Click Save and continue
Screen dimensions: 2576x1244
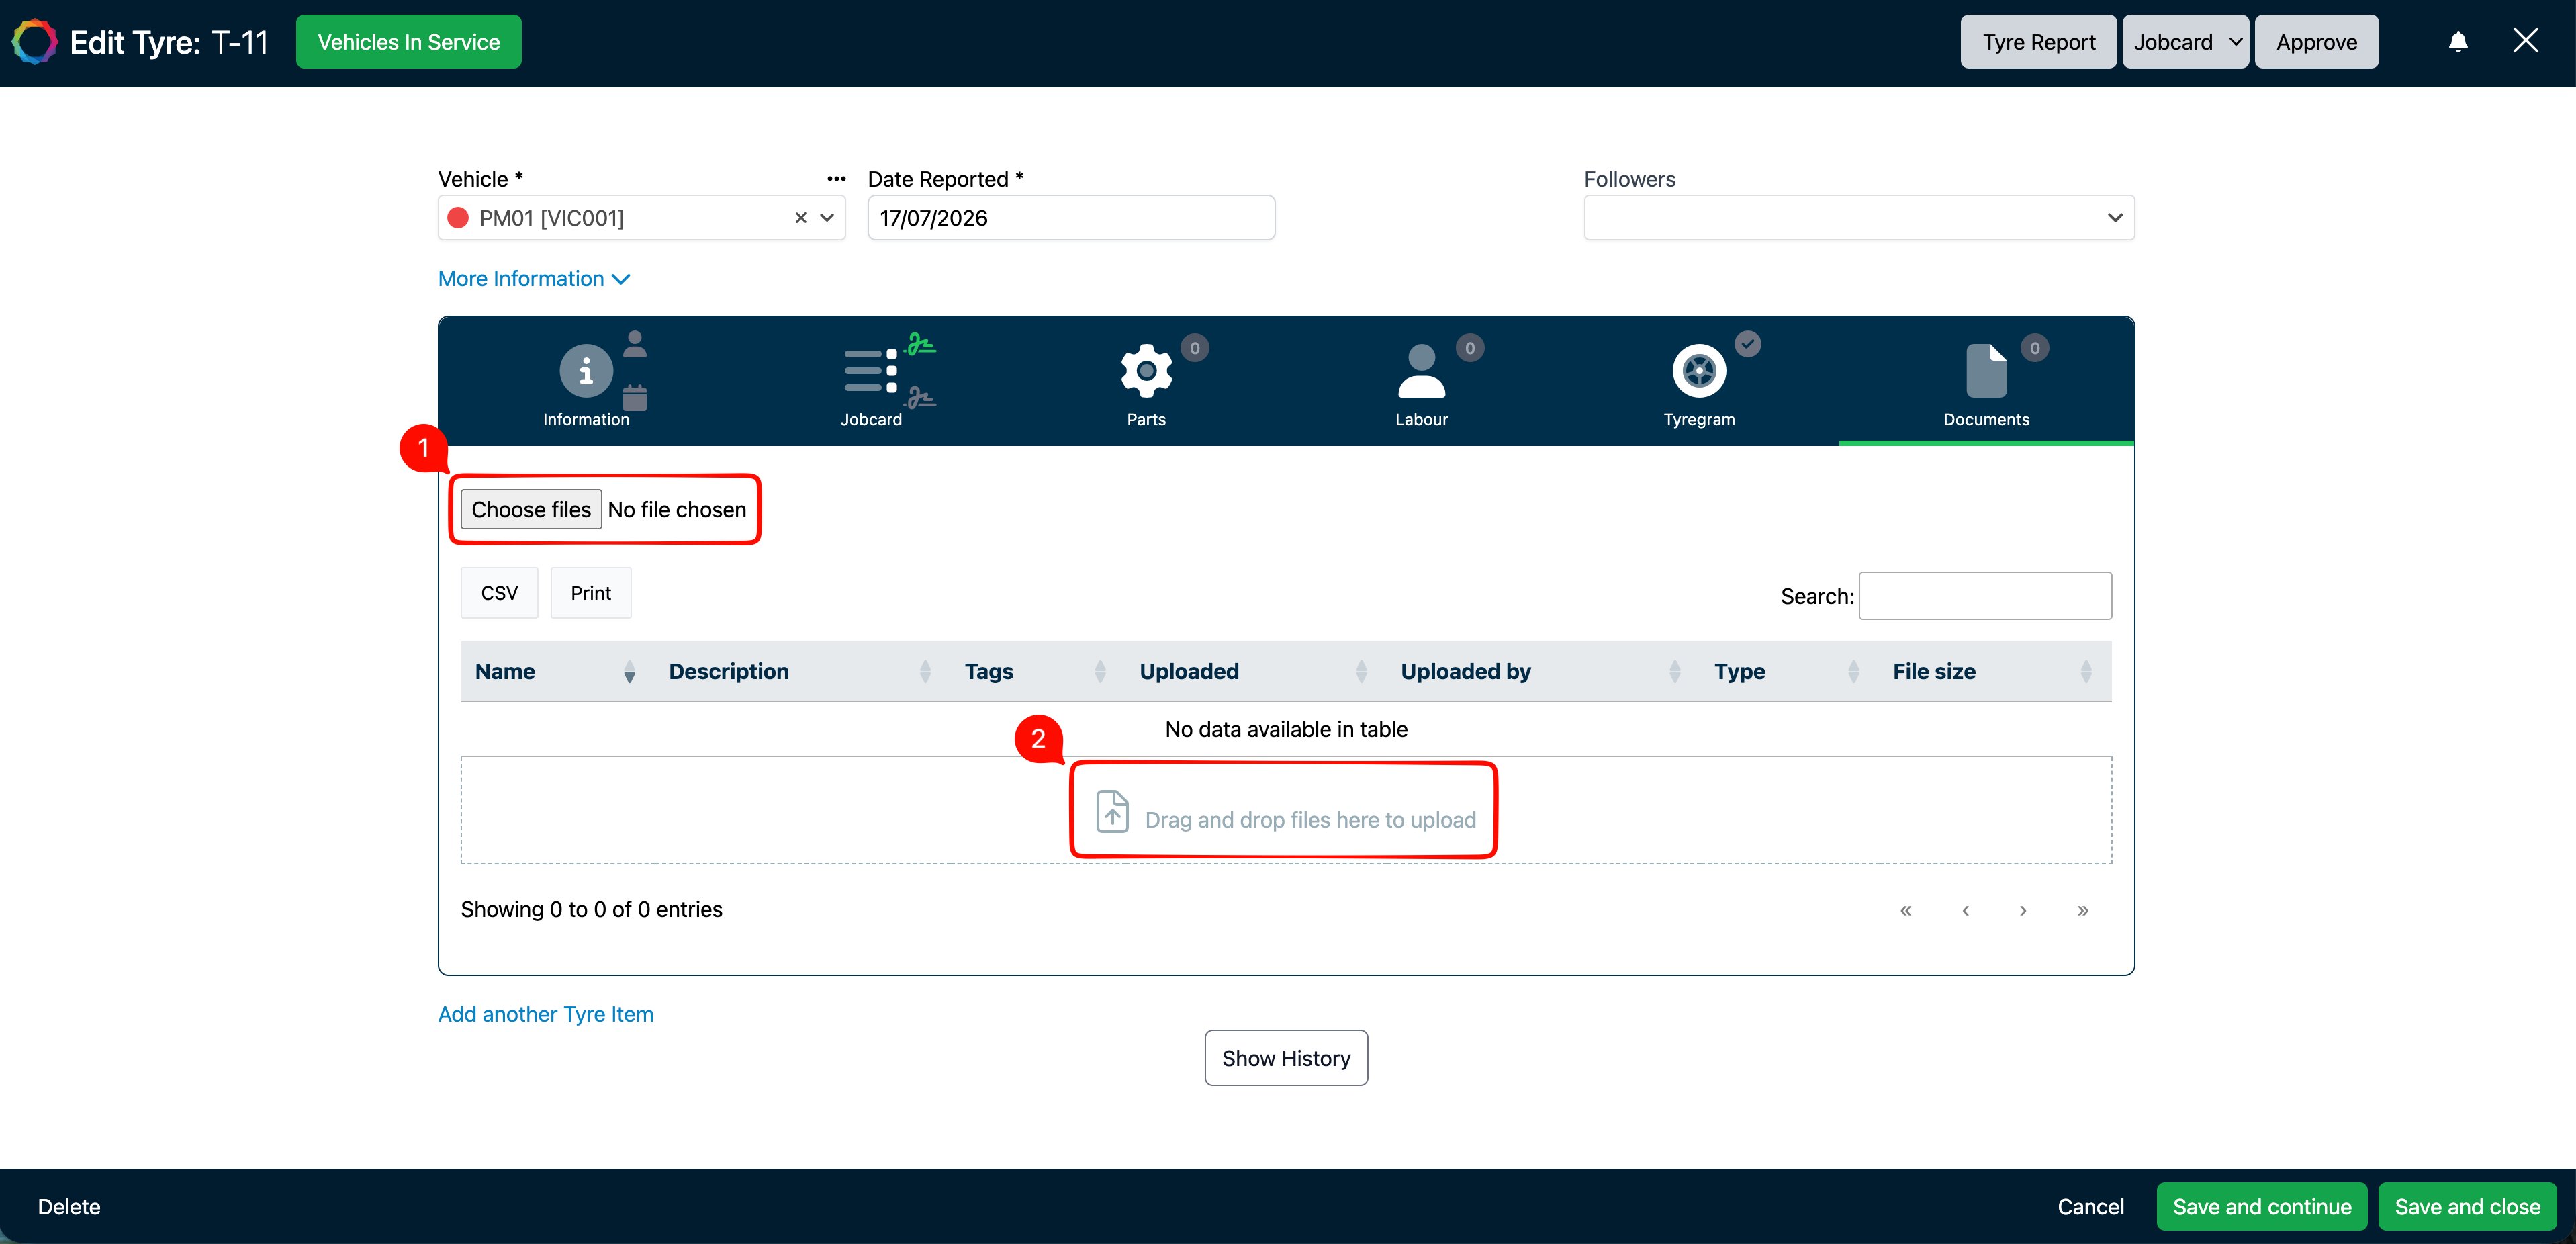pyautogui.click(x=2262, y=1207)
